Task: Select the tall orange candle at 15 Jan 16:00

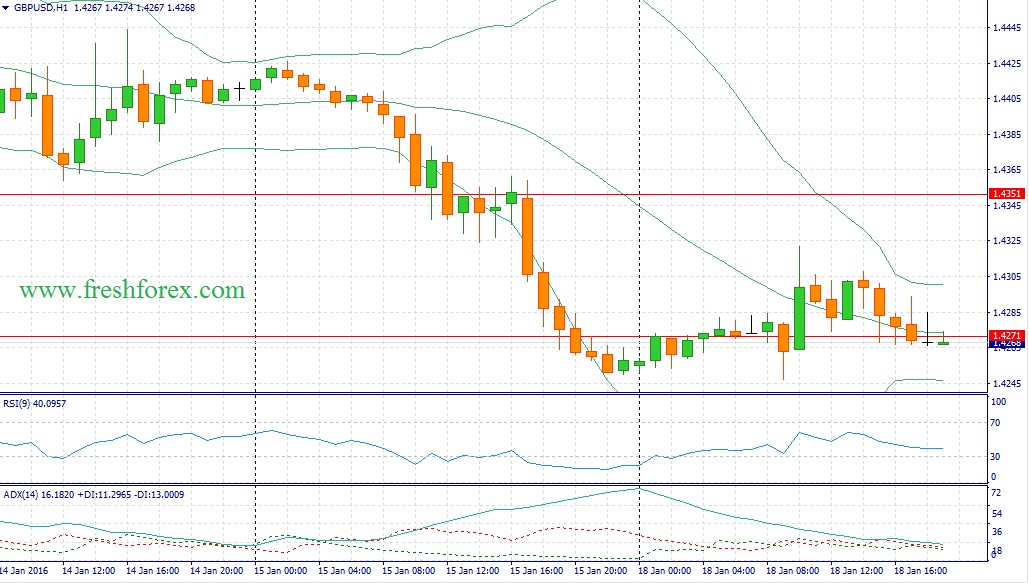Action: click(x=527, y=236)
